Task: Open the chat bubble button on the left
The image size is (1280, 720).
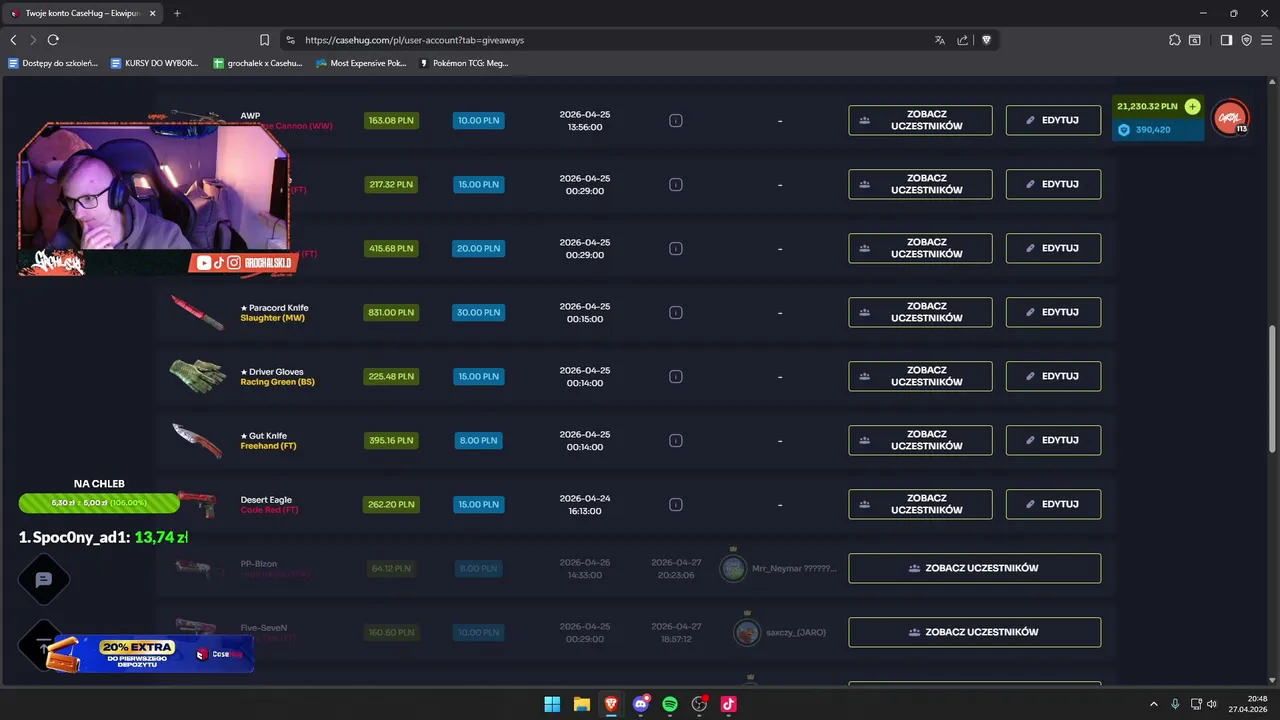Action: (x=44, y=579)
